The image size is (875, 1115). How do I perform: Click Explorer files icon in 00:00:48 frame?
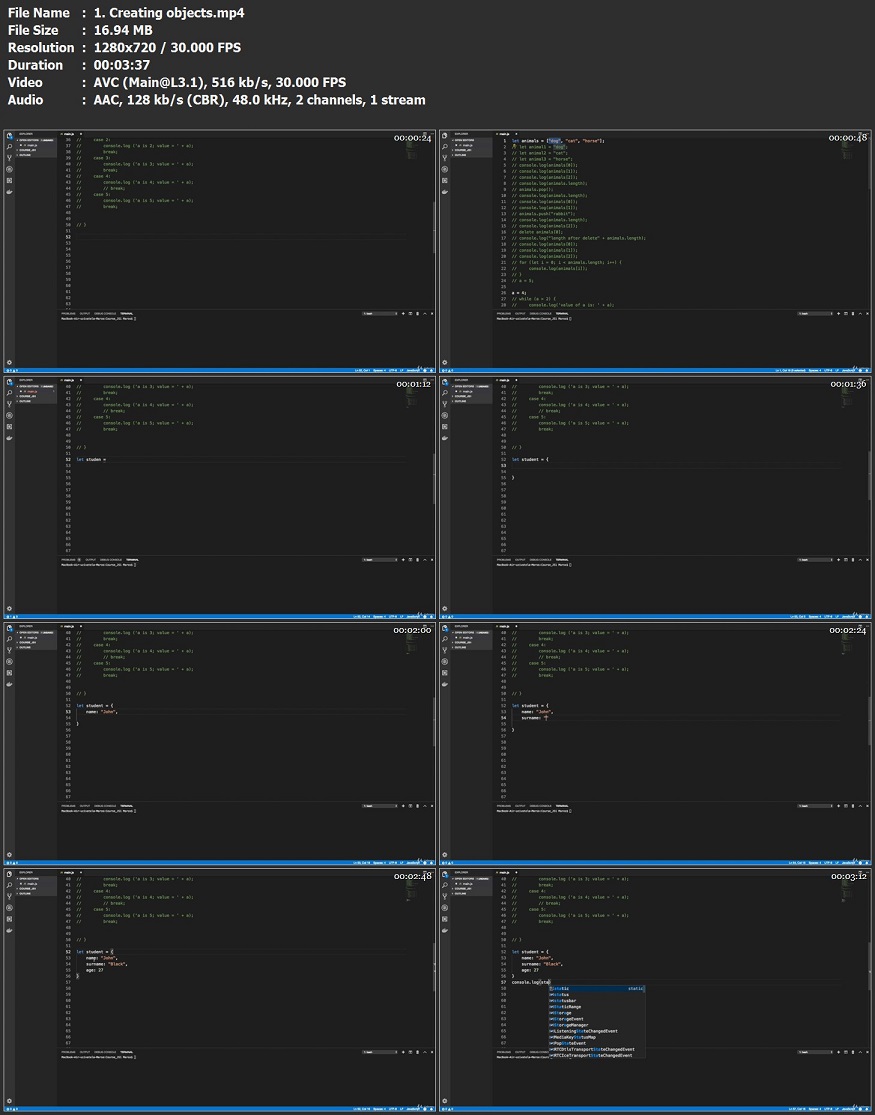[x=445, y=136]
